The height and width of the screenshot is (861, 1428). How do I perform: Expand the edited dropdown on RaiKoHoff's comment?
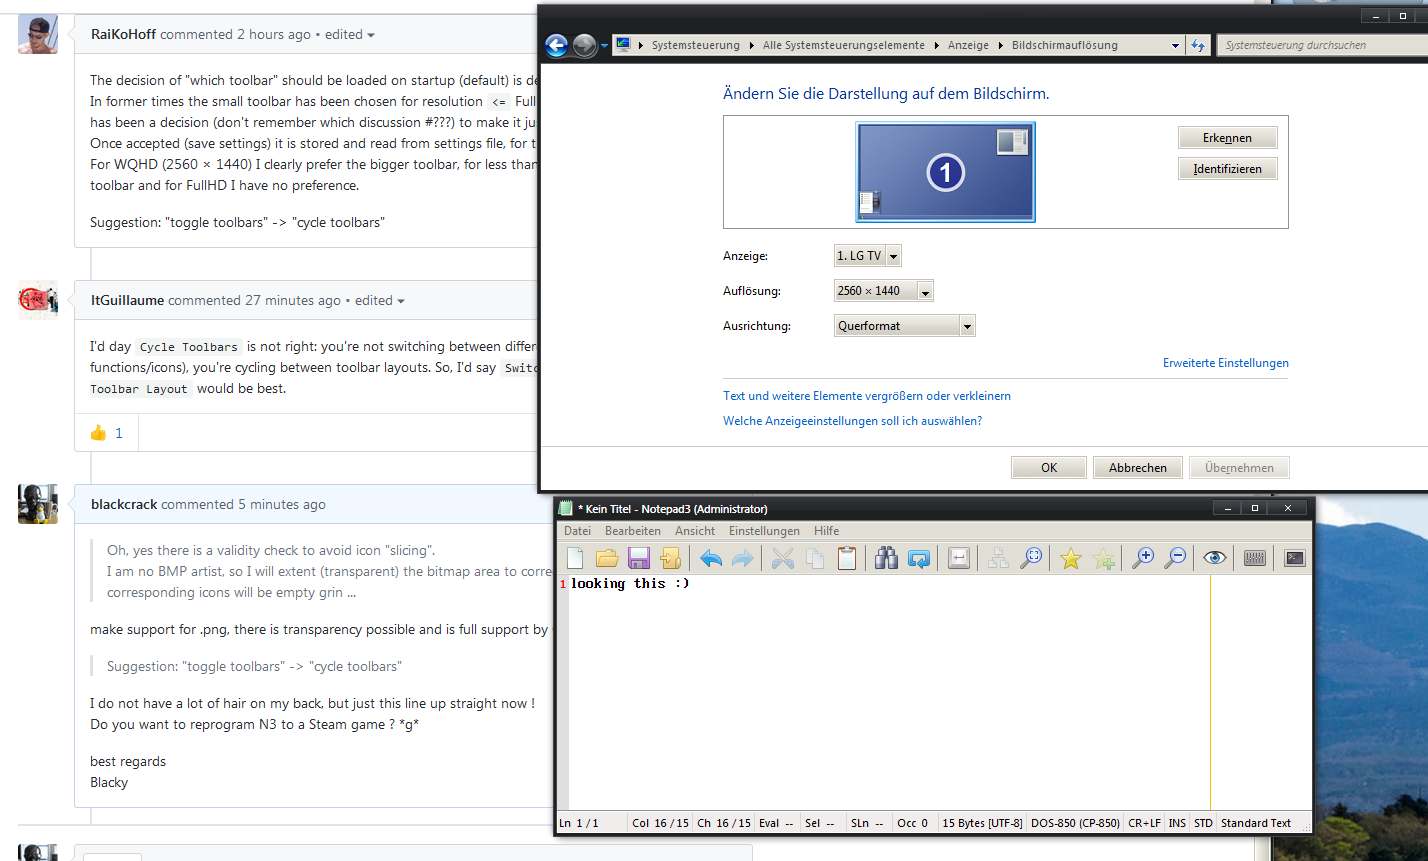(349, 34)
